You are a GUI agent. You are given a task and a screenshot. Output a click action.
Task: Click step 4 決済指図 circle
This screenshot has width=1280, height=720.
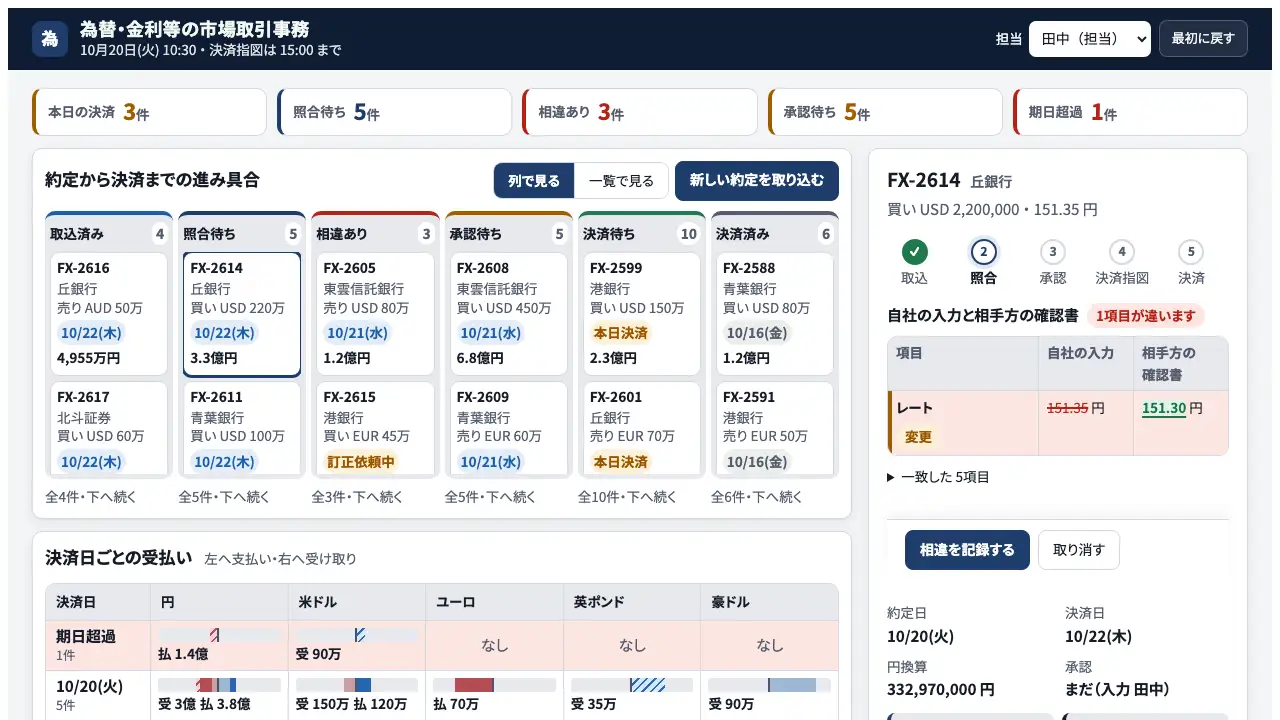(1122, 252)
